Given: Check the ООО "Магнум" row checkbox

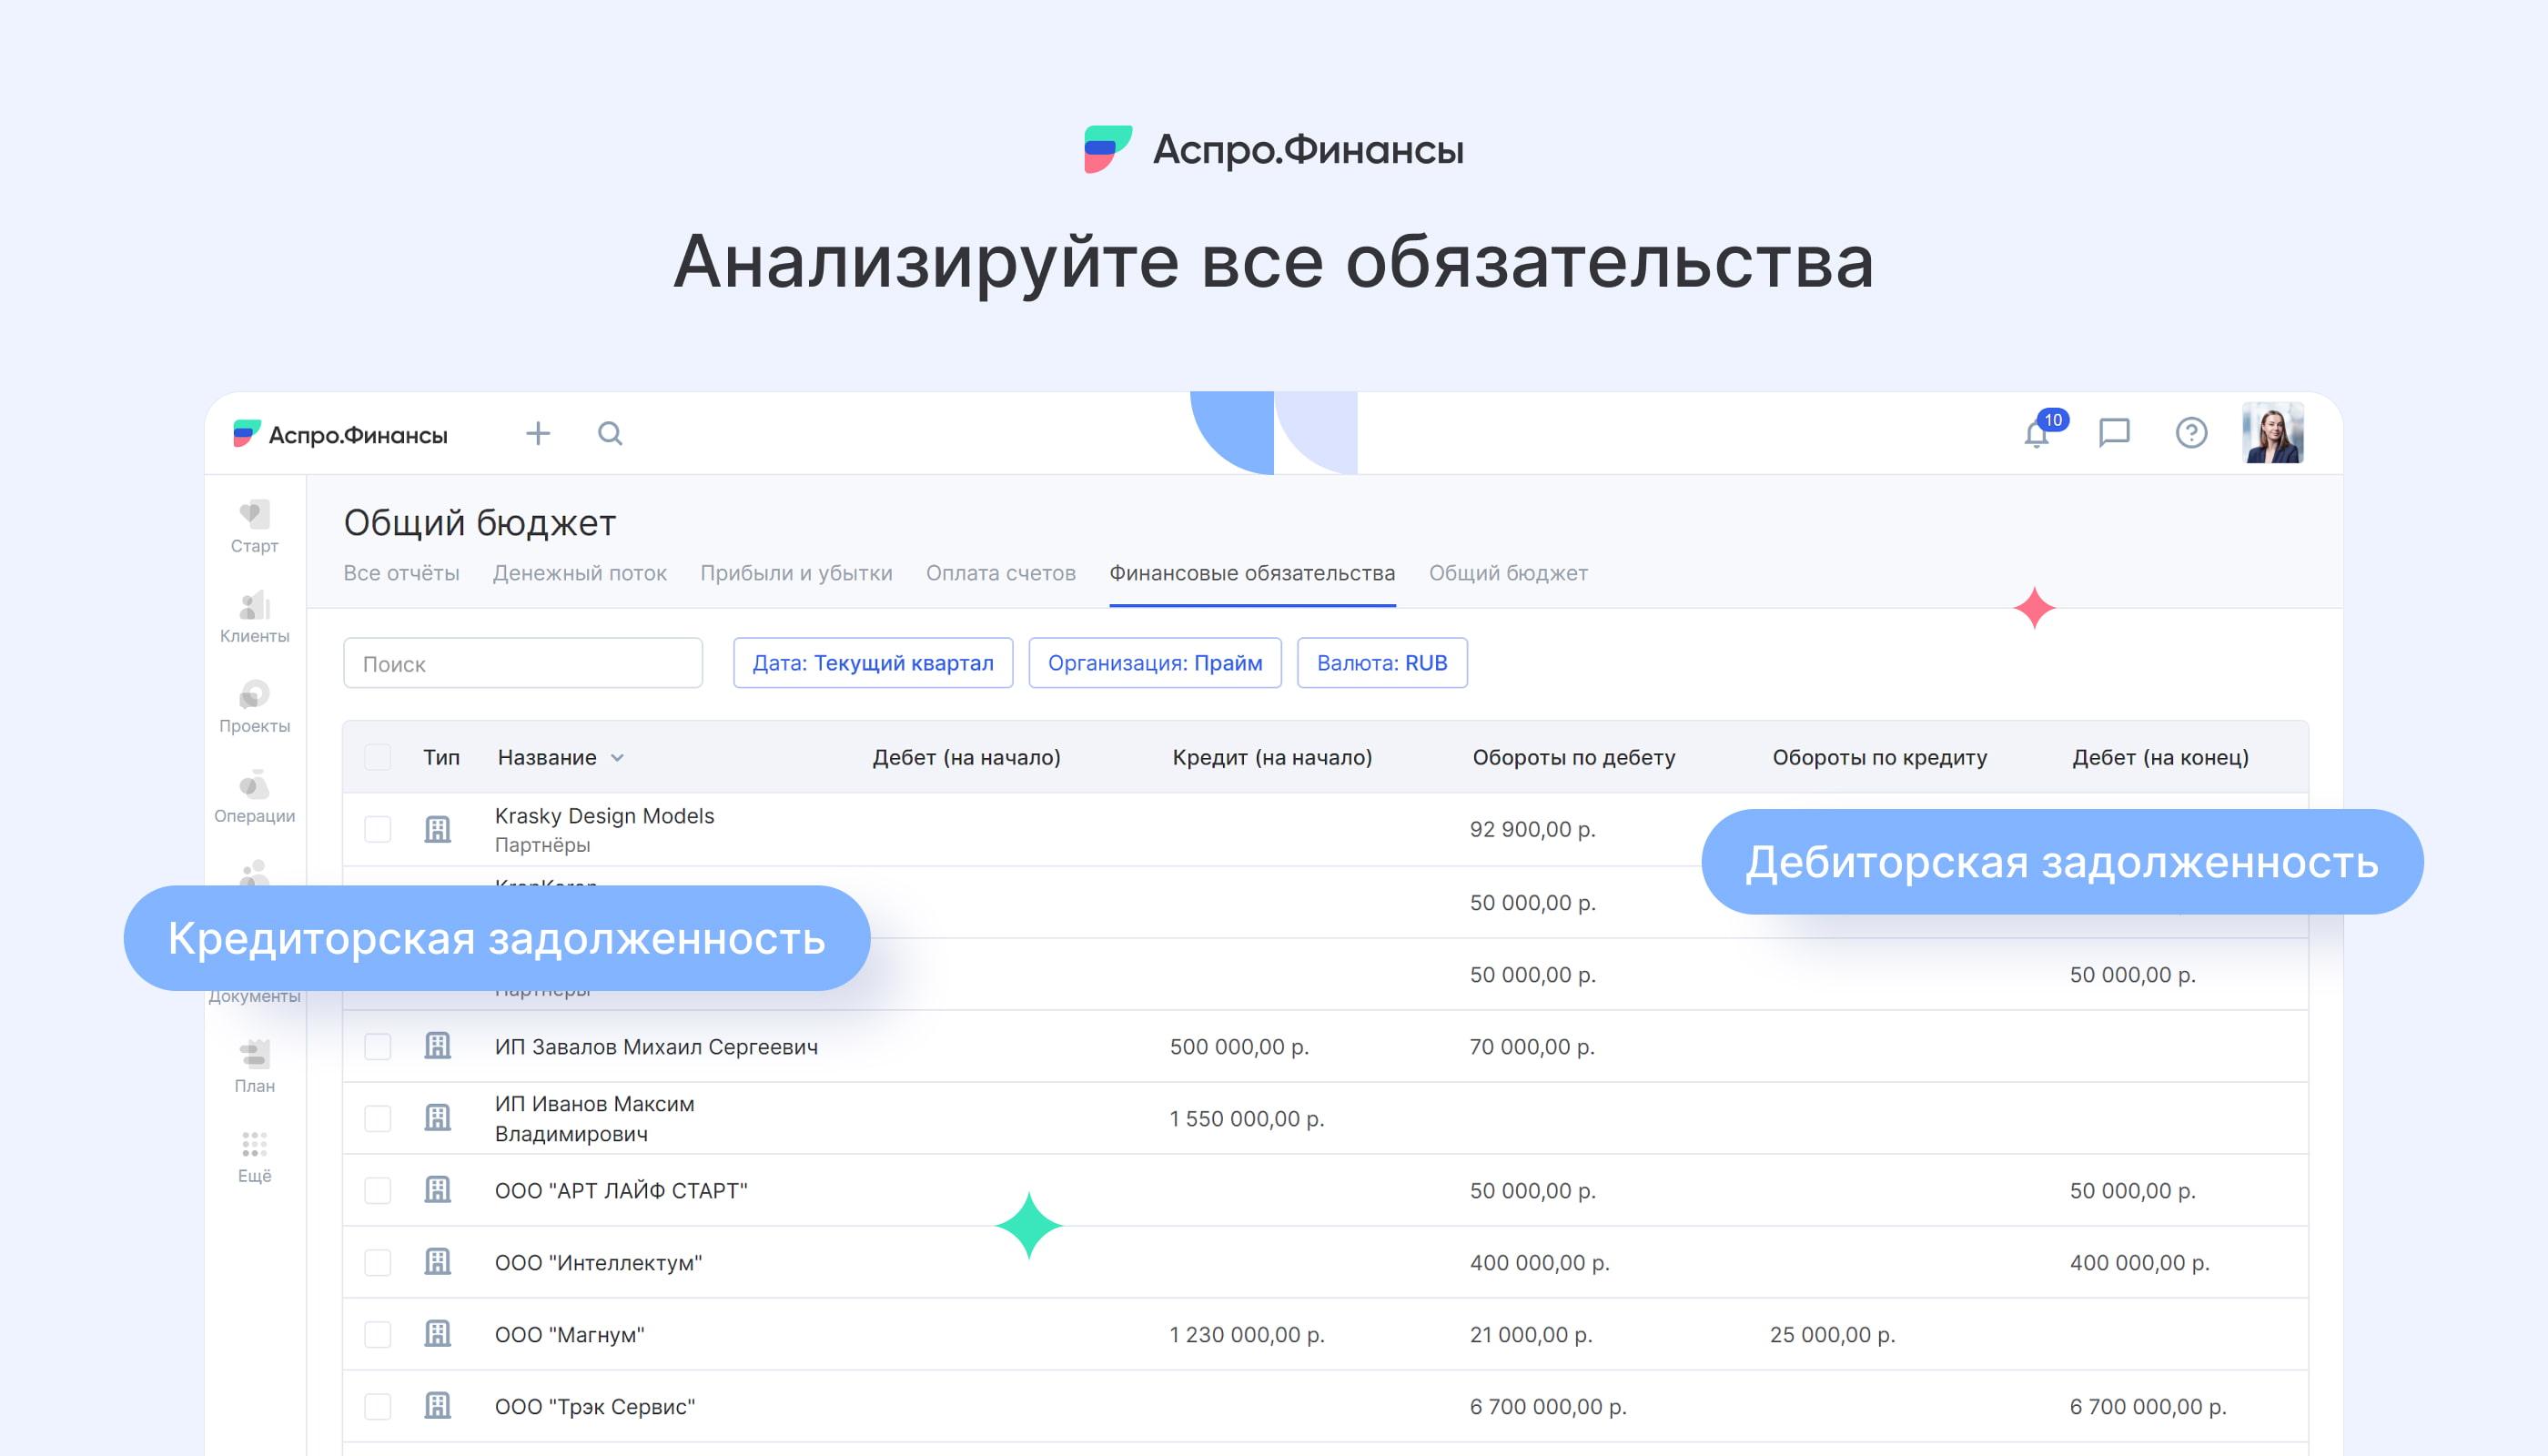Looking at the screenshot, I should tap(378, 1334).
